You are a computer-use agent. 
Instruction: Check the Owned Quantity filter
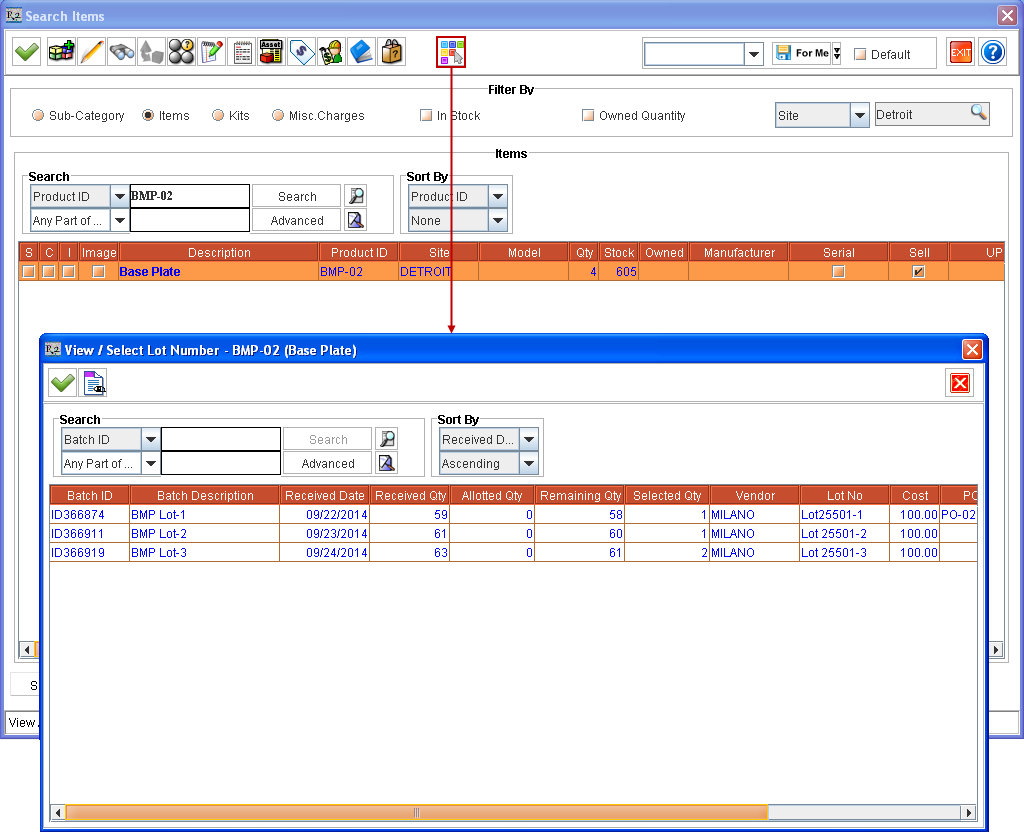[x=588, y=115]
